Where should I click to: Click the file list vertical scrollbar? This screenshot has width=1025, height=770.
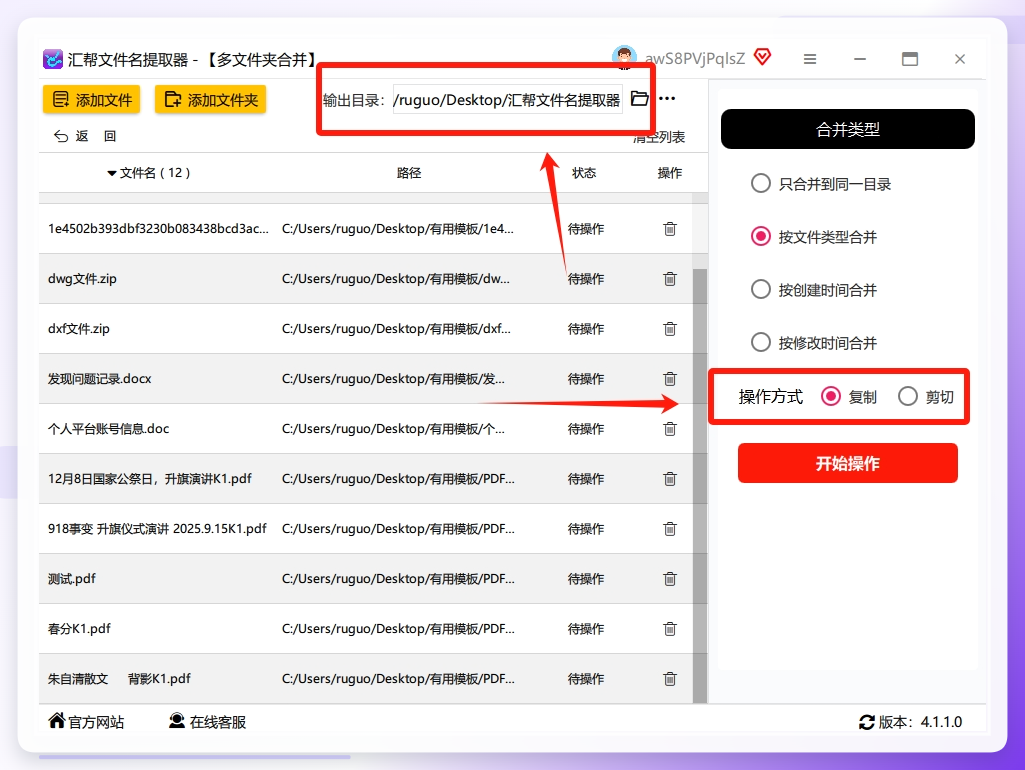click(699, 486)
